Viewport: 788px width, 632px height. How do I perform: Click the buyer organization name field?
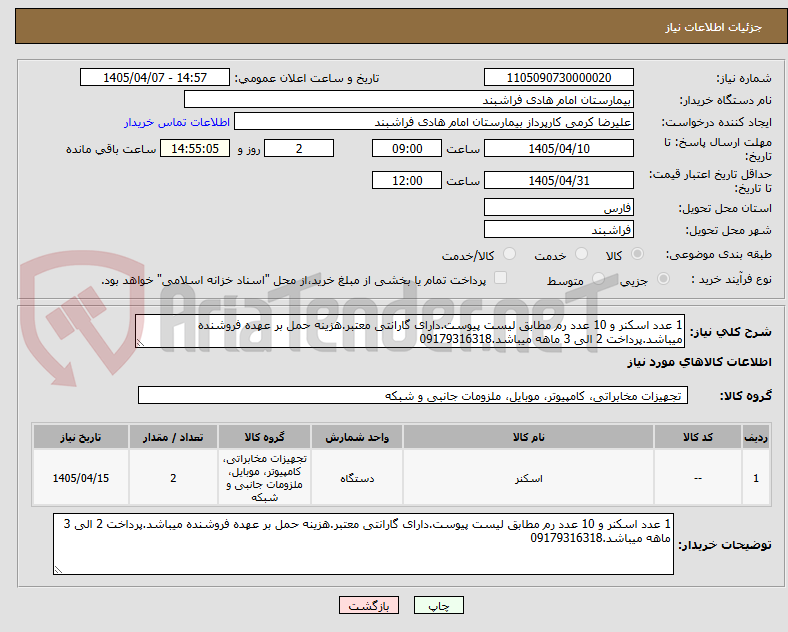pos(409,99)
